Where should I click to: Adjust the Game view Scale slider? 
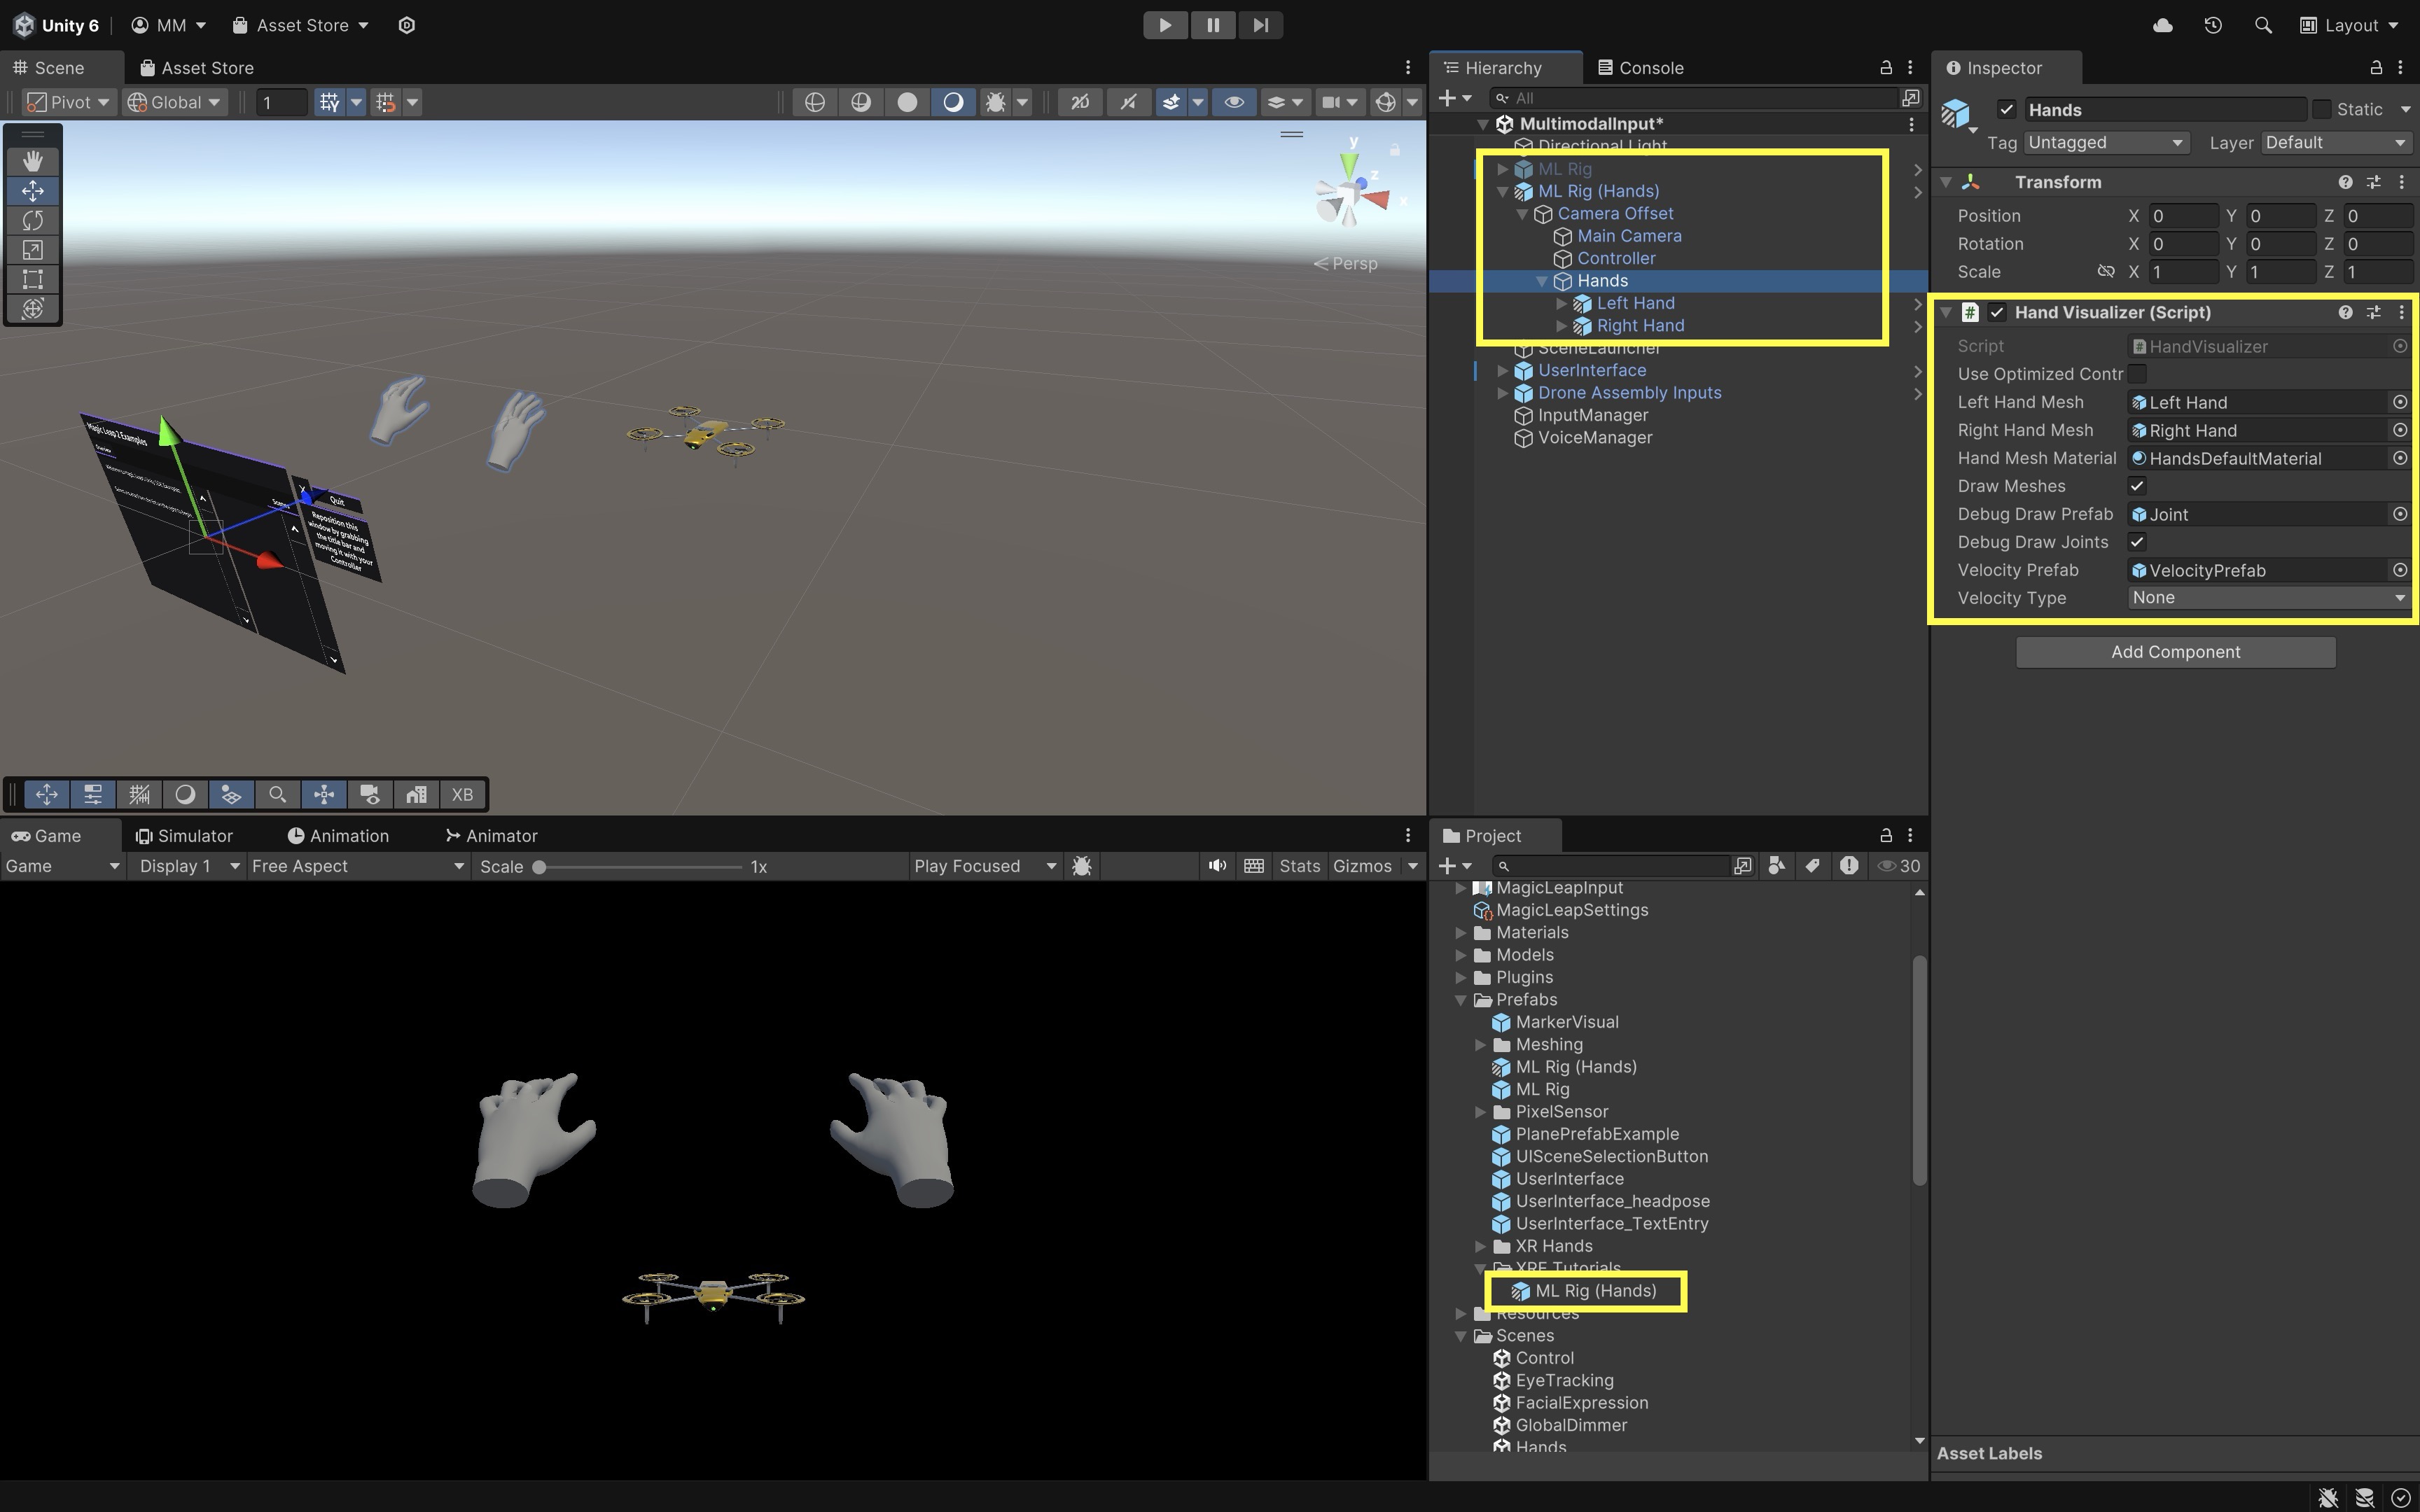click(x=540, y=867)
